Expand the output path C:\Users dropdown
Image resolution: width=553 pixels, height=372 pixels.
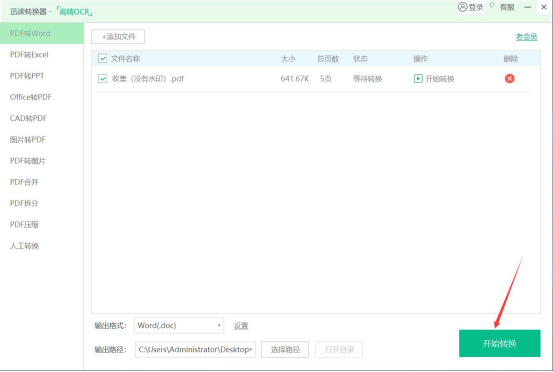point(251,349)
